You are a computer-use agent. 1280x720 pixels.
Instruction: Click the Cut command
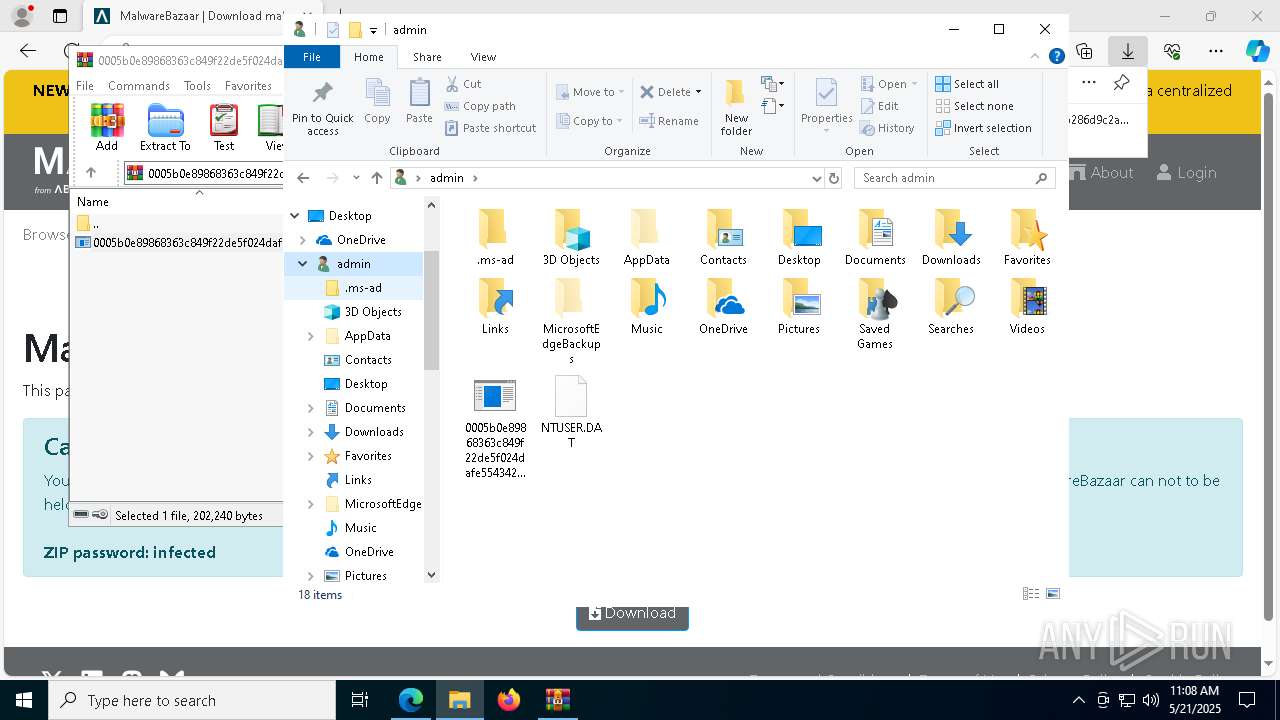pos(463,84)
